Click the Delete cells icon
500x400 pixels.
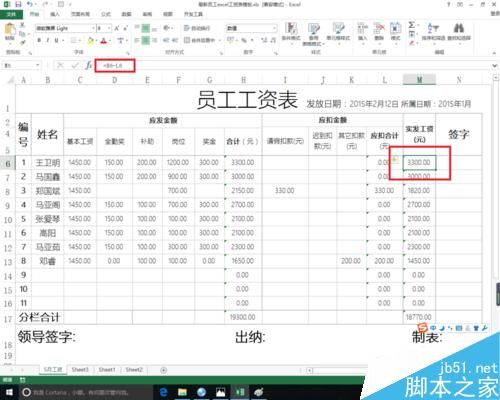[379, 29]
